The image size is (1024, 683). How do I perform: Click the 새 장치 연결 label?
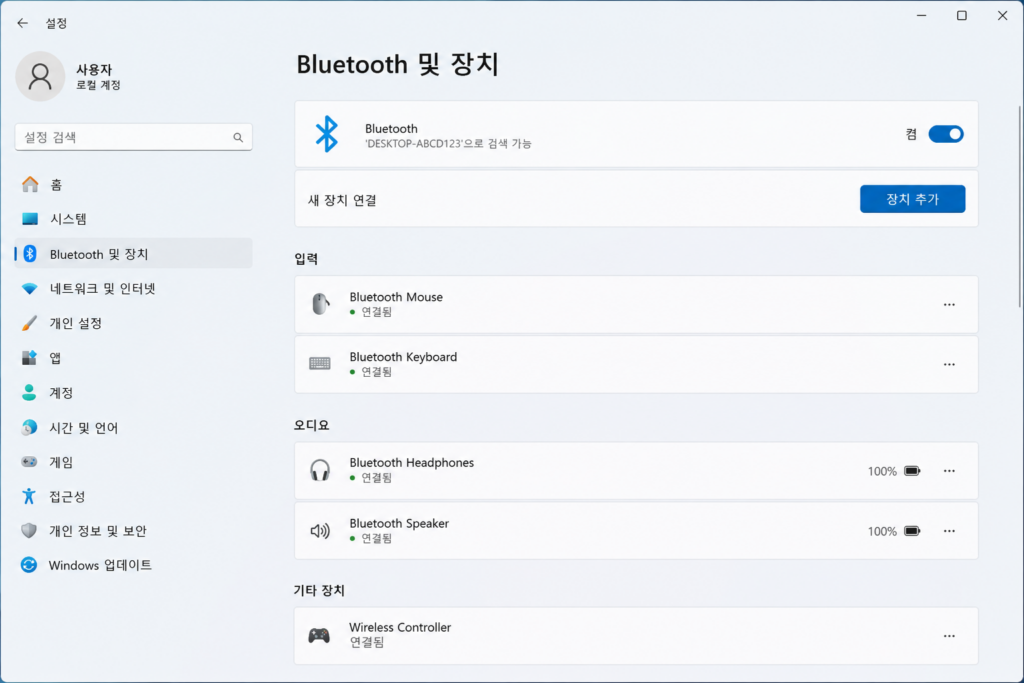342,200
